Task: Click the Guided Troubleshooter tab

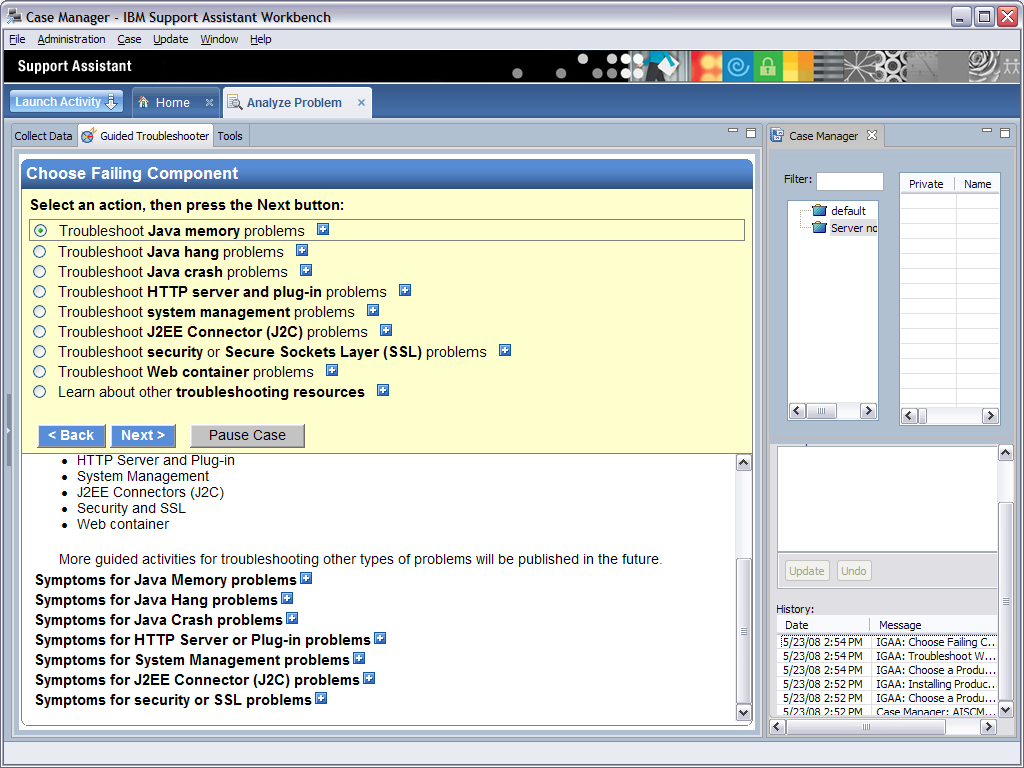Action: [x=146, y=136]
